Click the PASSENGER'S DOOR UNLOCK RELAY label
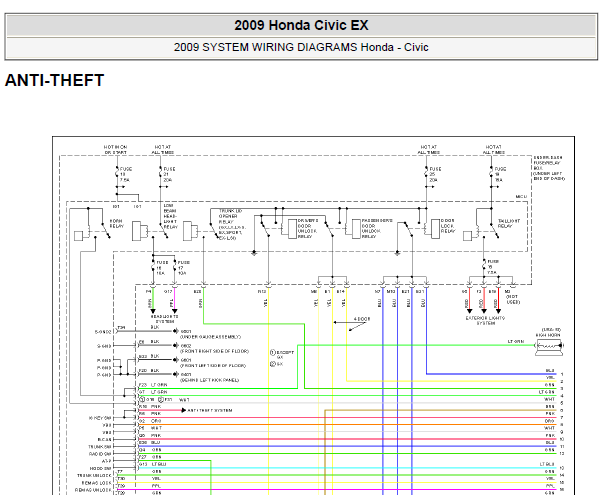The height and width of the screenshot is (495, 601). click(x=377, y=229)
